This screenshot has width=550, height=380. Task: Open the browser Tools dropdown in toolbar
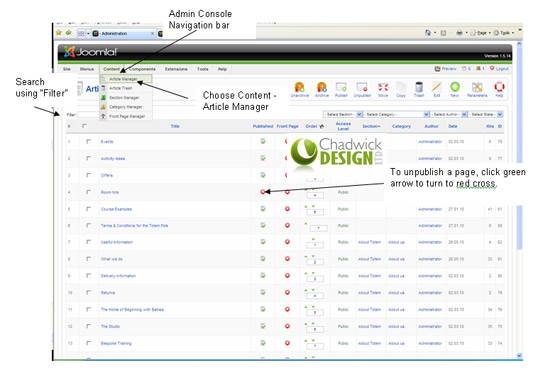pyautogui.click(x=504, y=33)
